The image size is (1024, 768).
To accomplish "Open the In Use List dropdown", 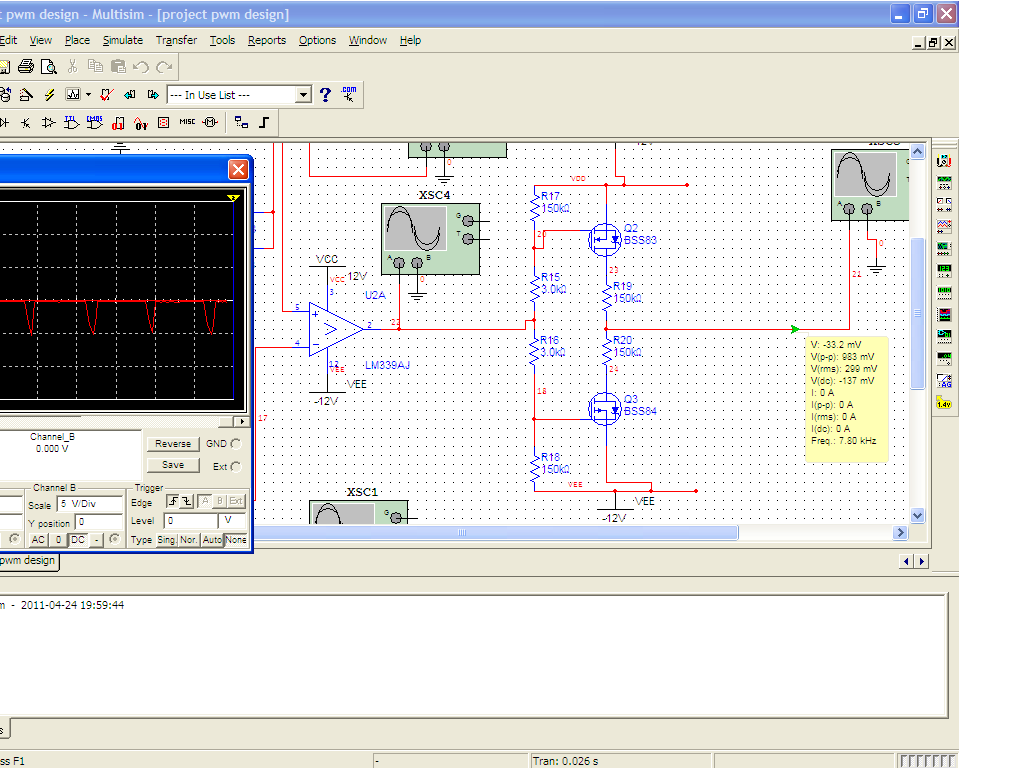I will click(303, 95).
